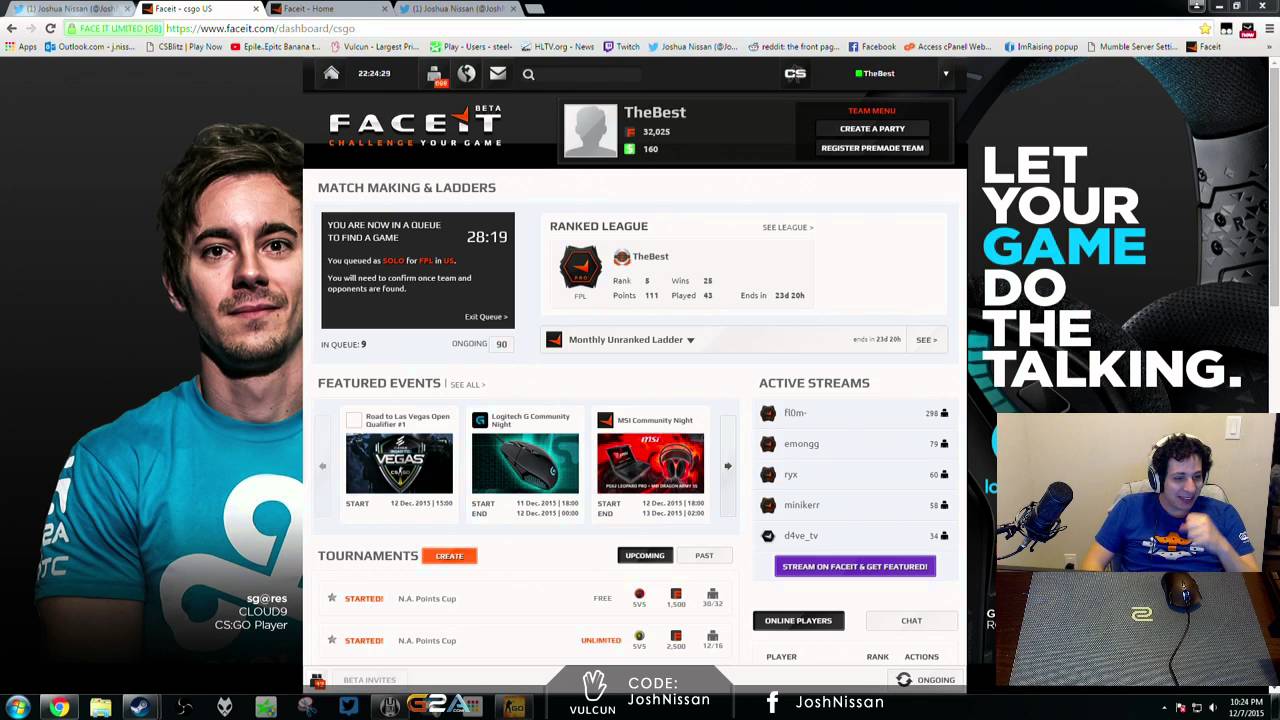Star the free N.A. Points Cup
Image resolution: width=1280 pixels, height=720 pixels.
[x=332, y=598]
